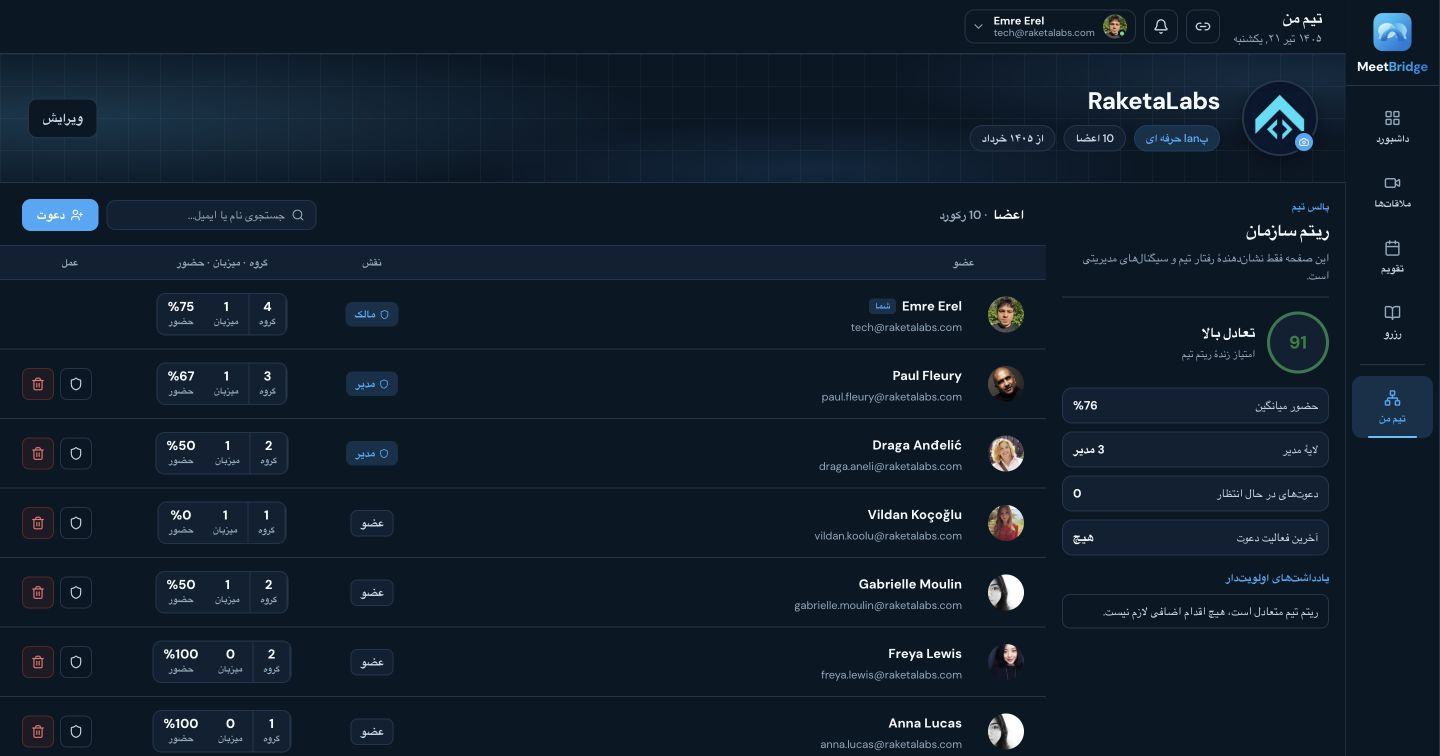Screen dimensions: 1440x756
Task: Click the از ۱۴۰۵ خرداد date badge
Action: (x=1012, y=138)
